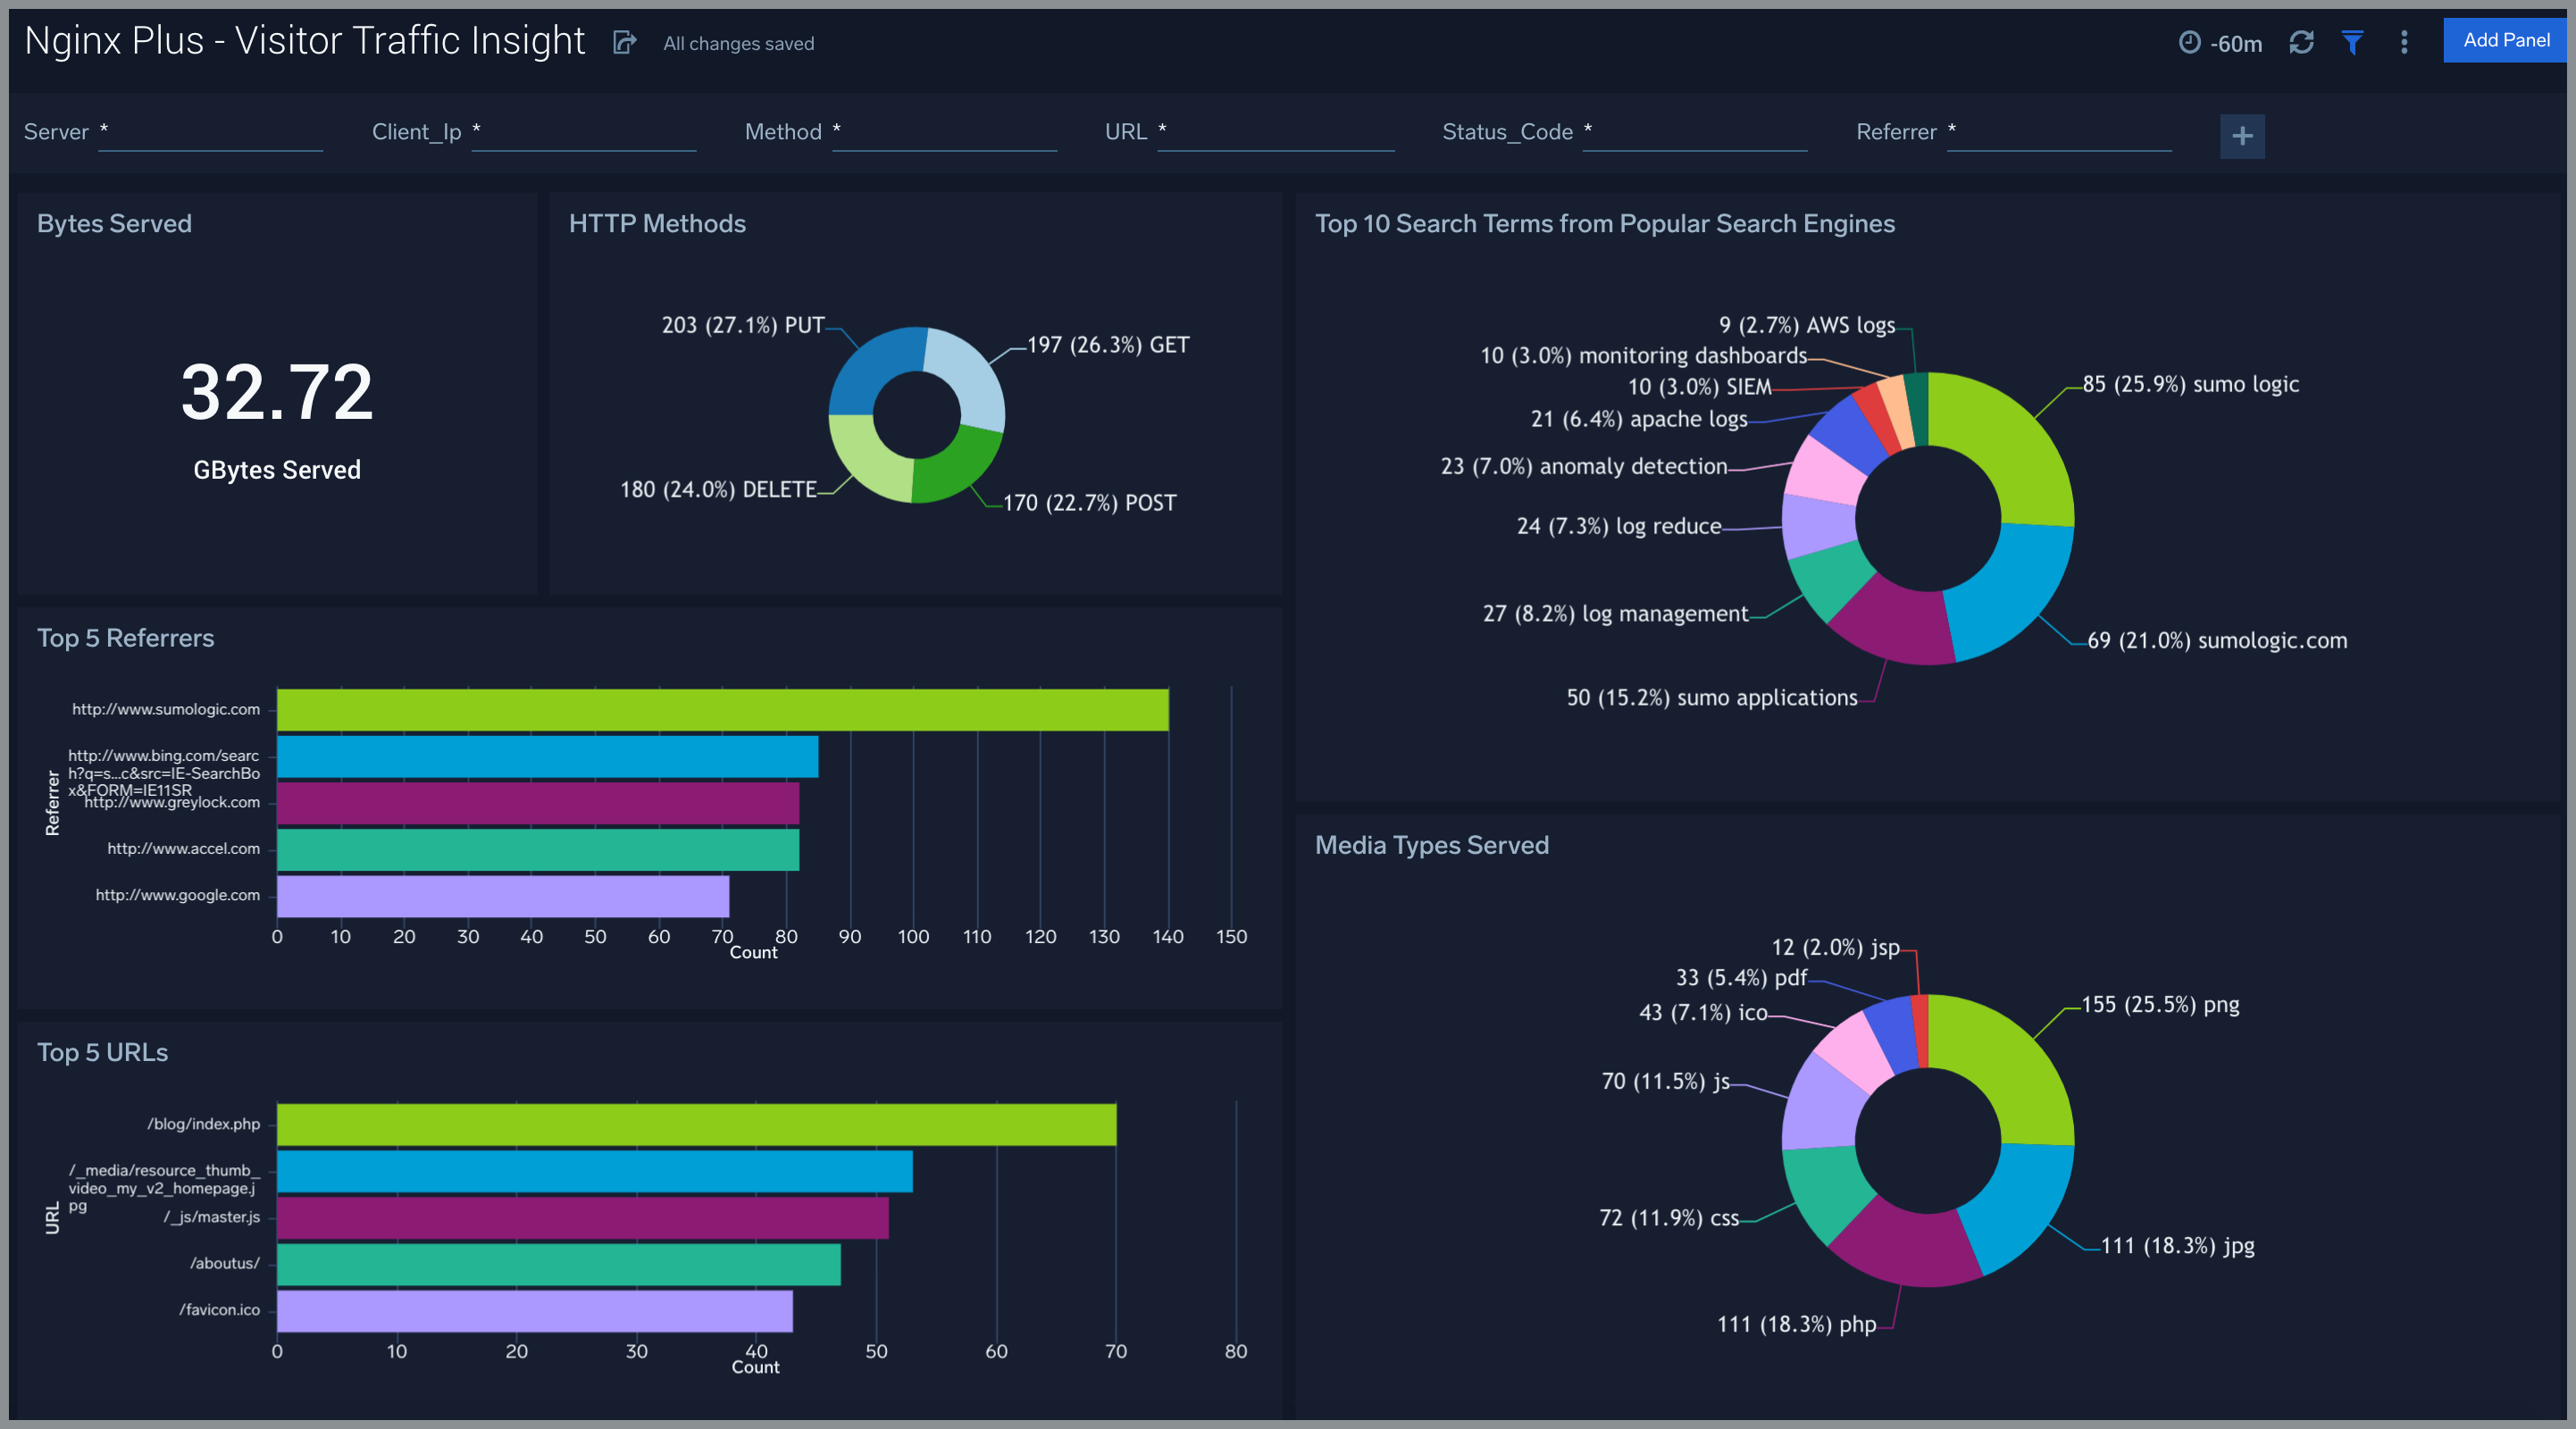
Task: Open the three-dot more options menu
Action: pyautogui.click(x=2404, y=42)
